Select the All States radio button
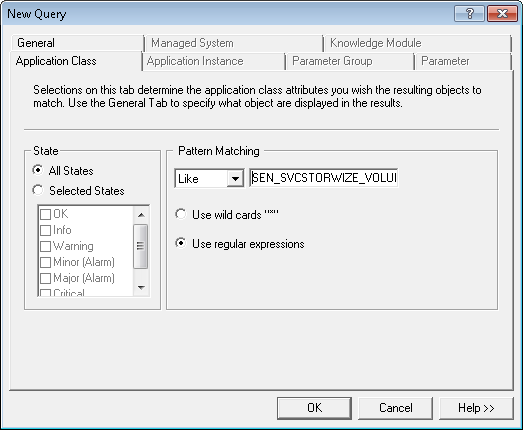 [x=38, y=170]
